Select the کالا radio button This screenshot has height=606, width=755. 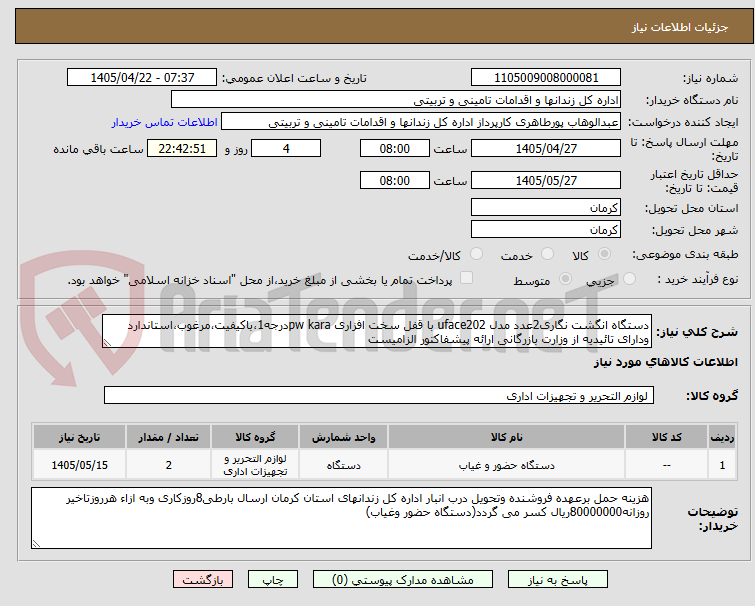604,254
